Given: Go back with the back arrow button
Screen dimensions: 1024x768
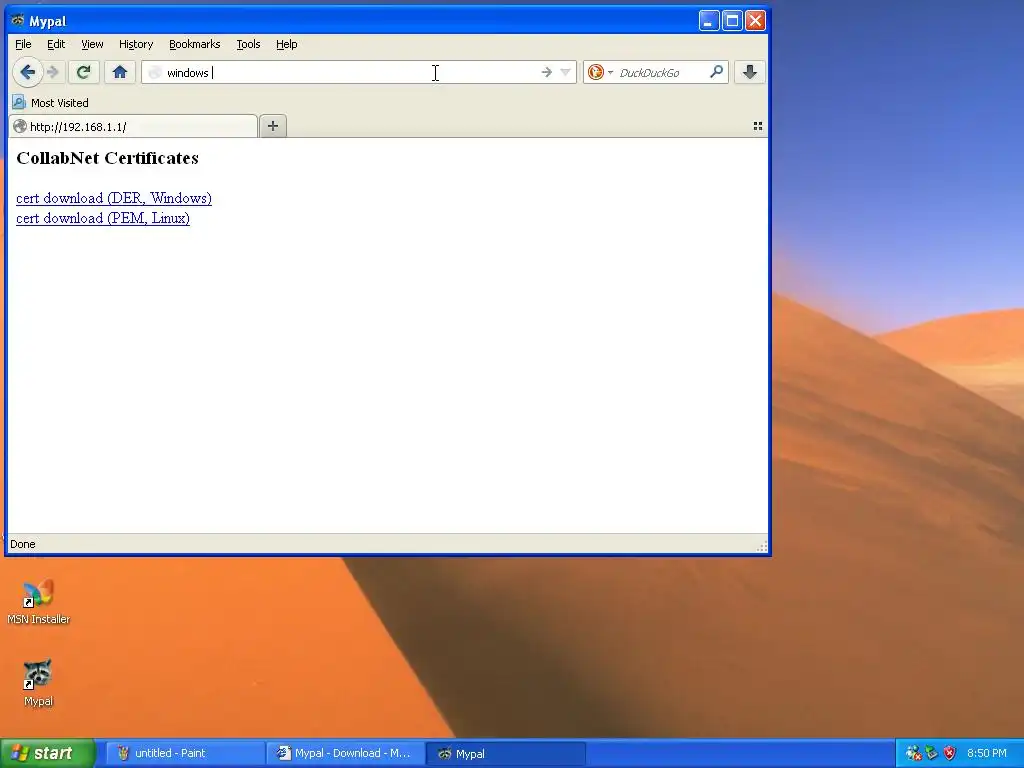Looking at the screenshot, I should pos(27,72).
